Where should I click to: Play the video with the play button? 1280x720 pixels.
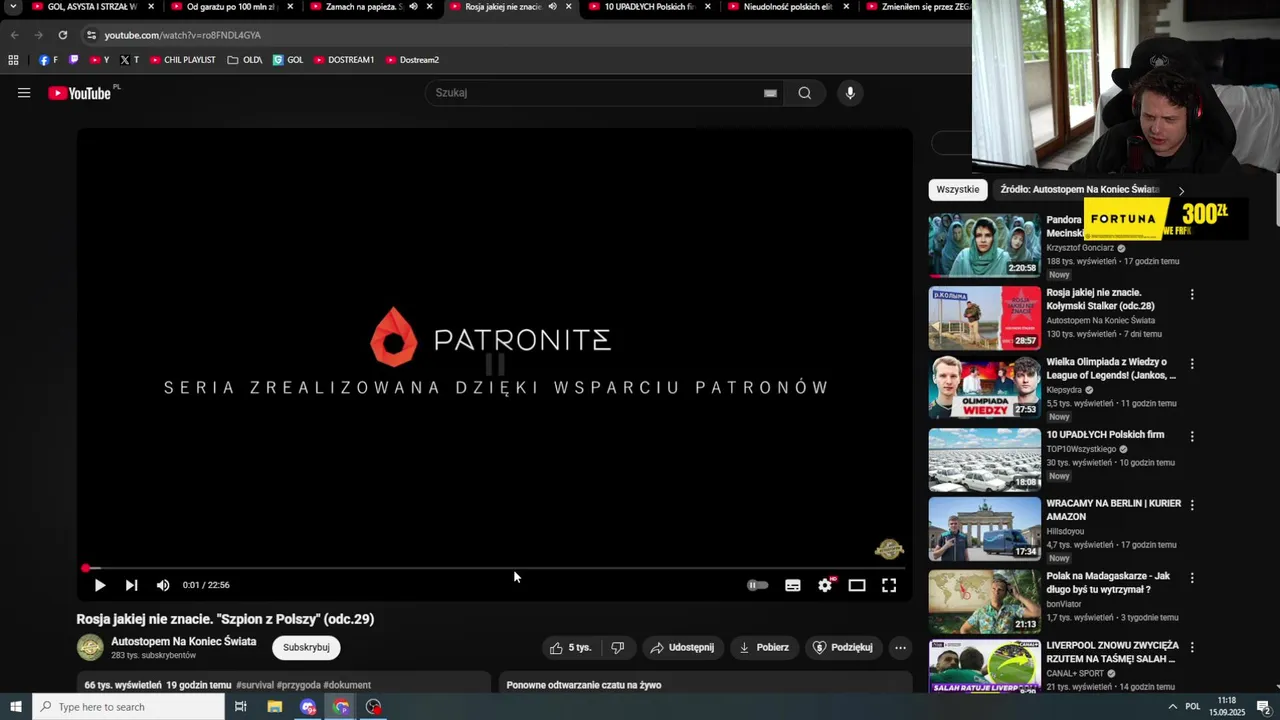tap(99, 585)
